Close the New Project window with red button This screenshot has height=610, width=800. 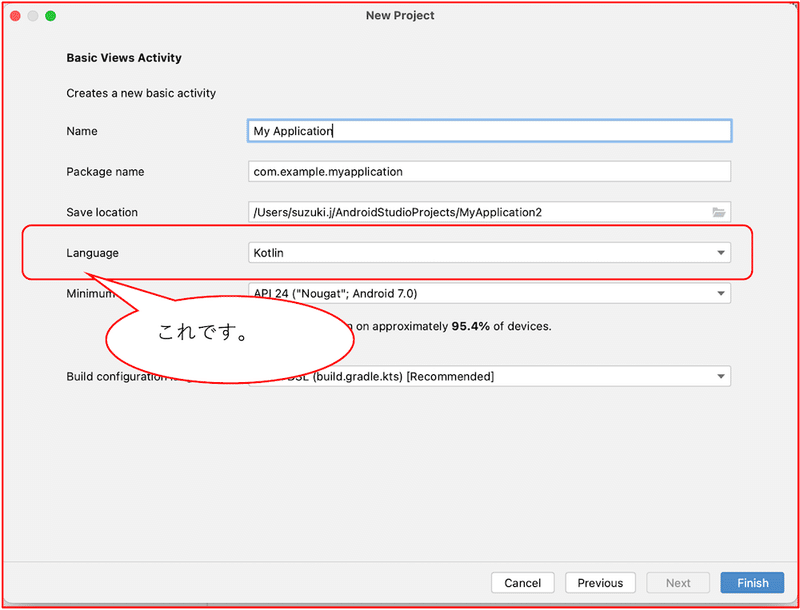[15, 16]
